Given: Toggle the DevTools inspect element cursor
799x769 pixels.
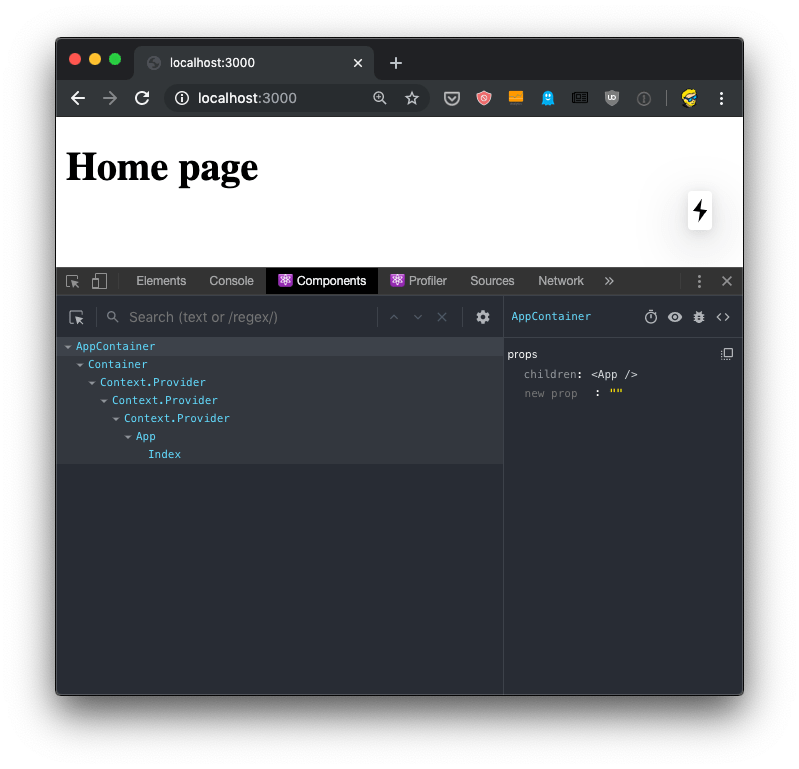Looking at the screenshot, I should coord(73,281).
